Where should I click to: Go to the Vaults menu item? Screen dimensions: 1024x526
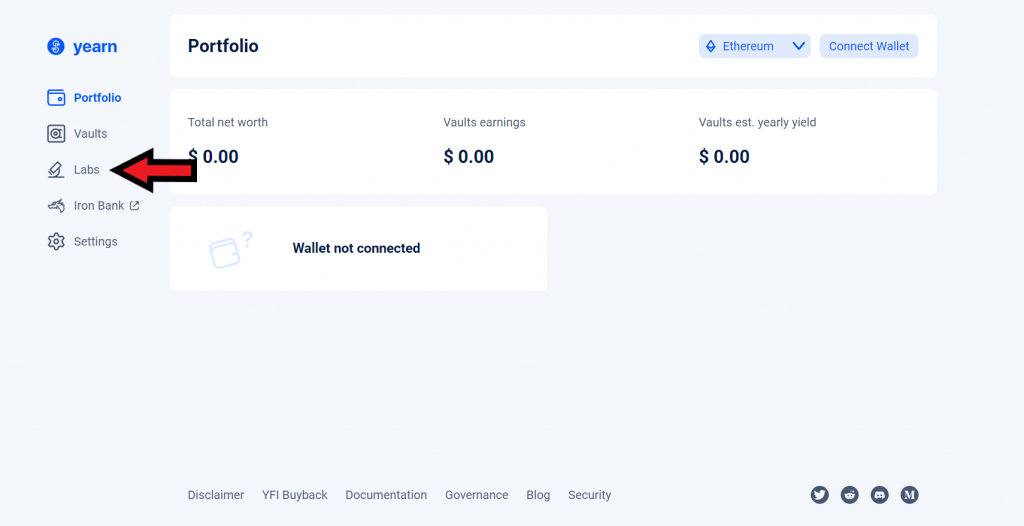[90, 134]
